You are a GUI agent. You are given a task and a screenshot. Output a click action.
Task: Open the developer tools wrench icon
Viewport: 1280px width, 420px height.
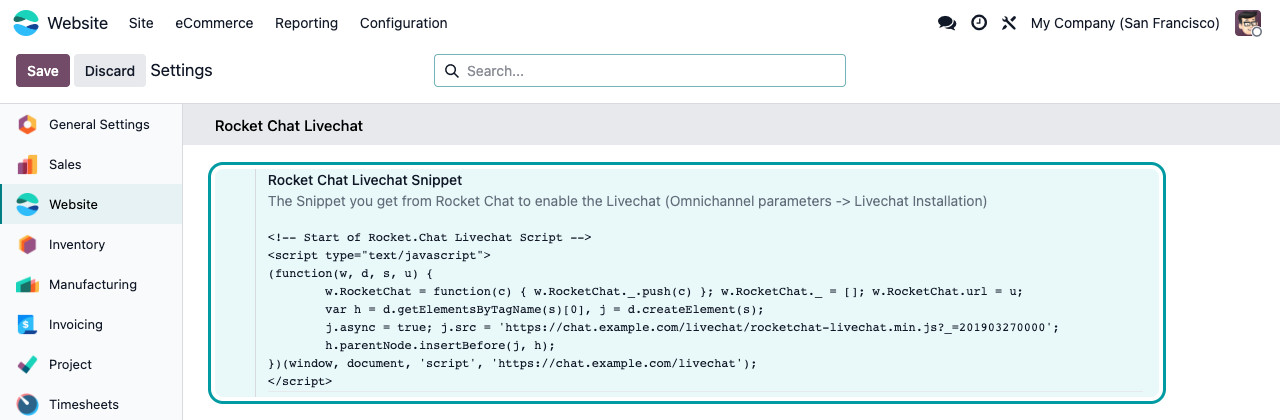[1009, 23]
